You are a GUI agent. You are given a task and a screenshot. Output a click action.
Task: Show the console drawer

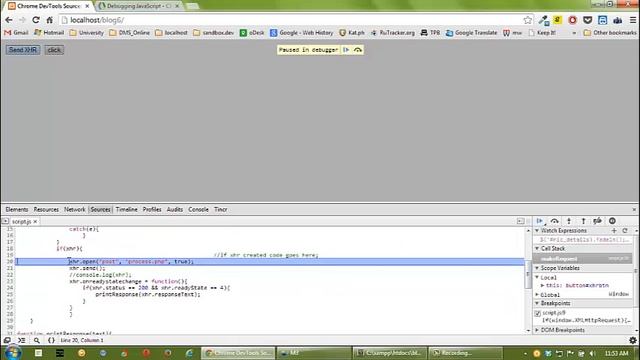tap(22, 340)
